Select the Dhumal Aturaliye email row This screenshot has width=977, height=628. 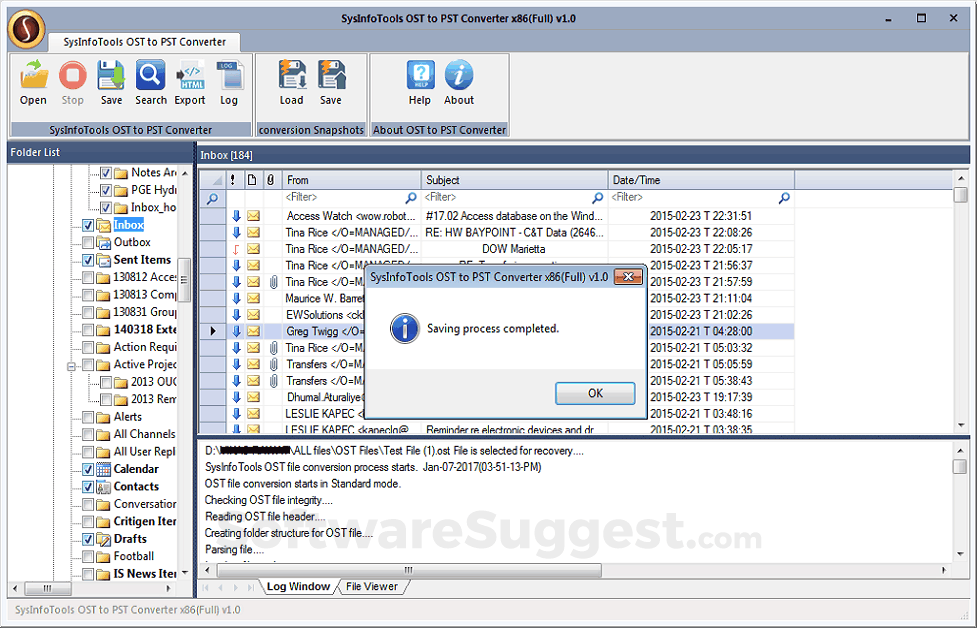497,397
